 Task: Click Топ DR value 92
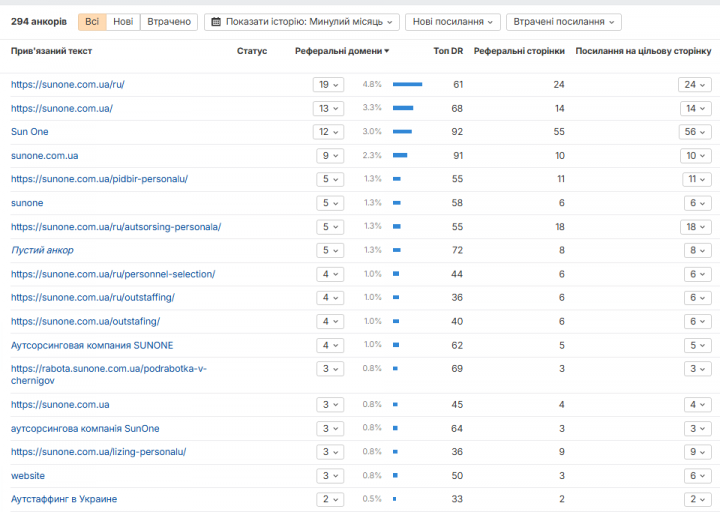[457, 132]
